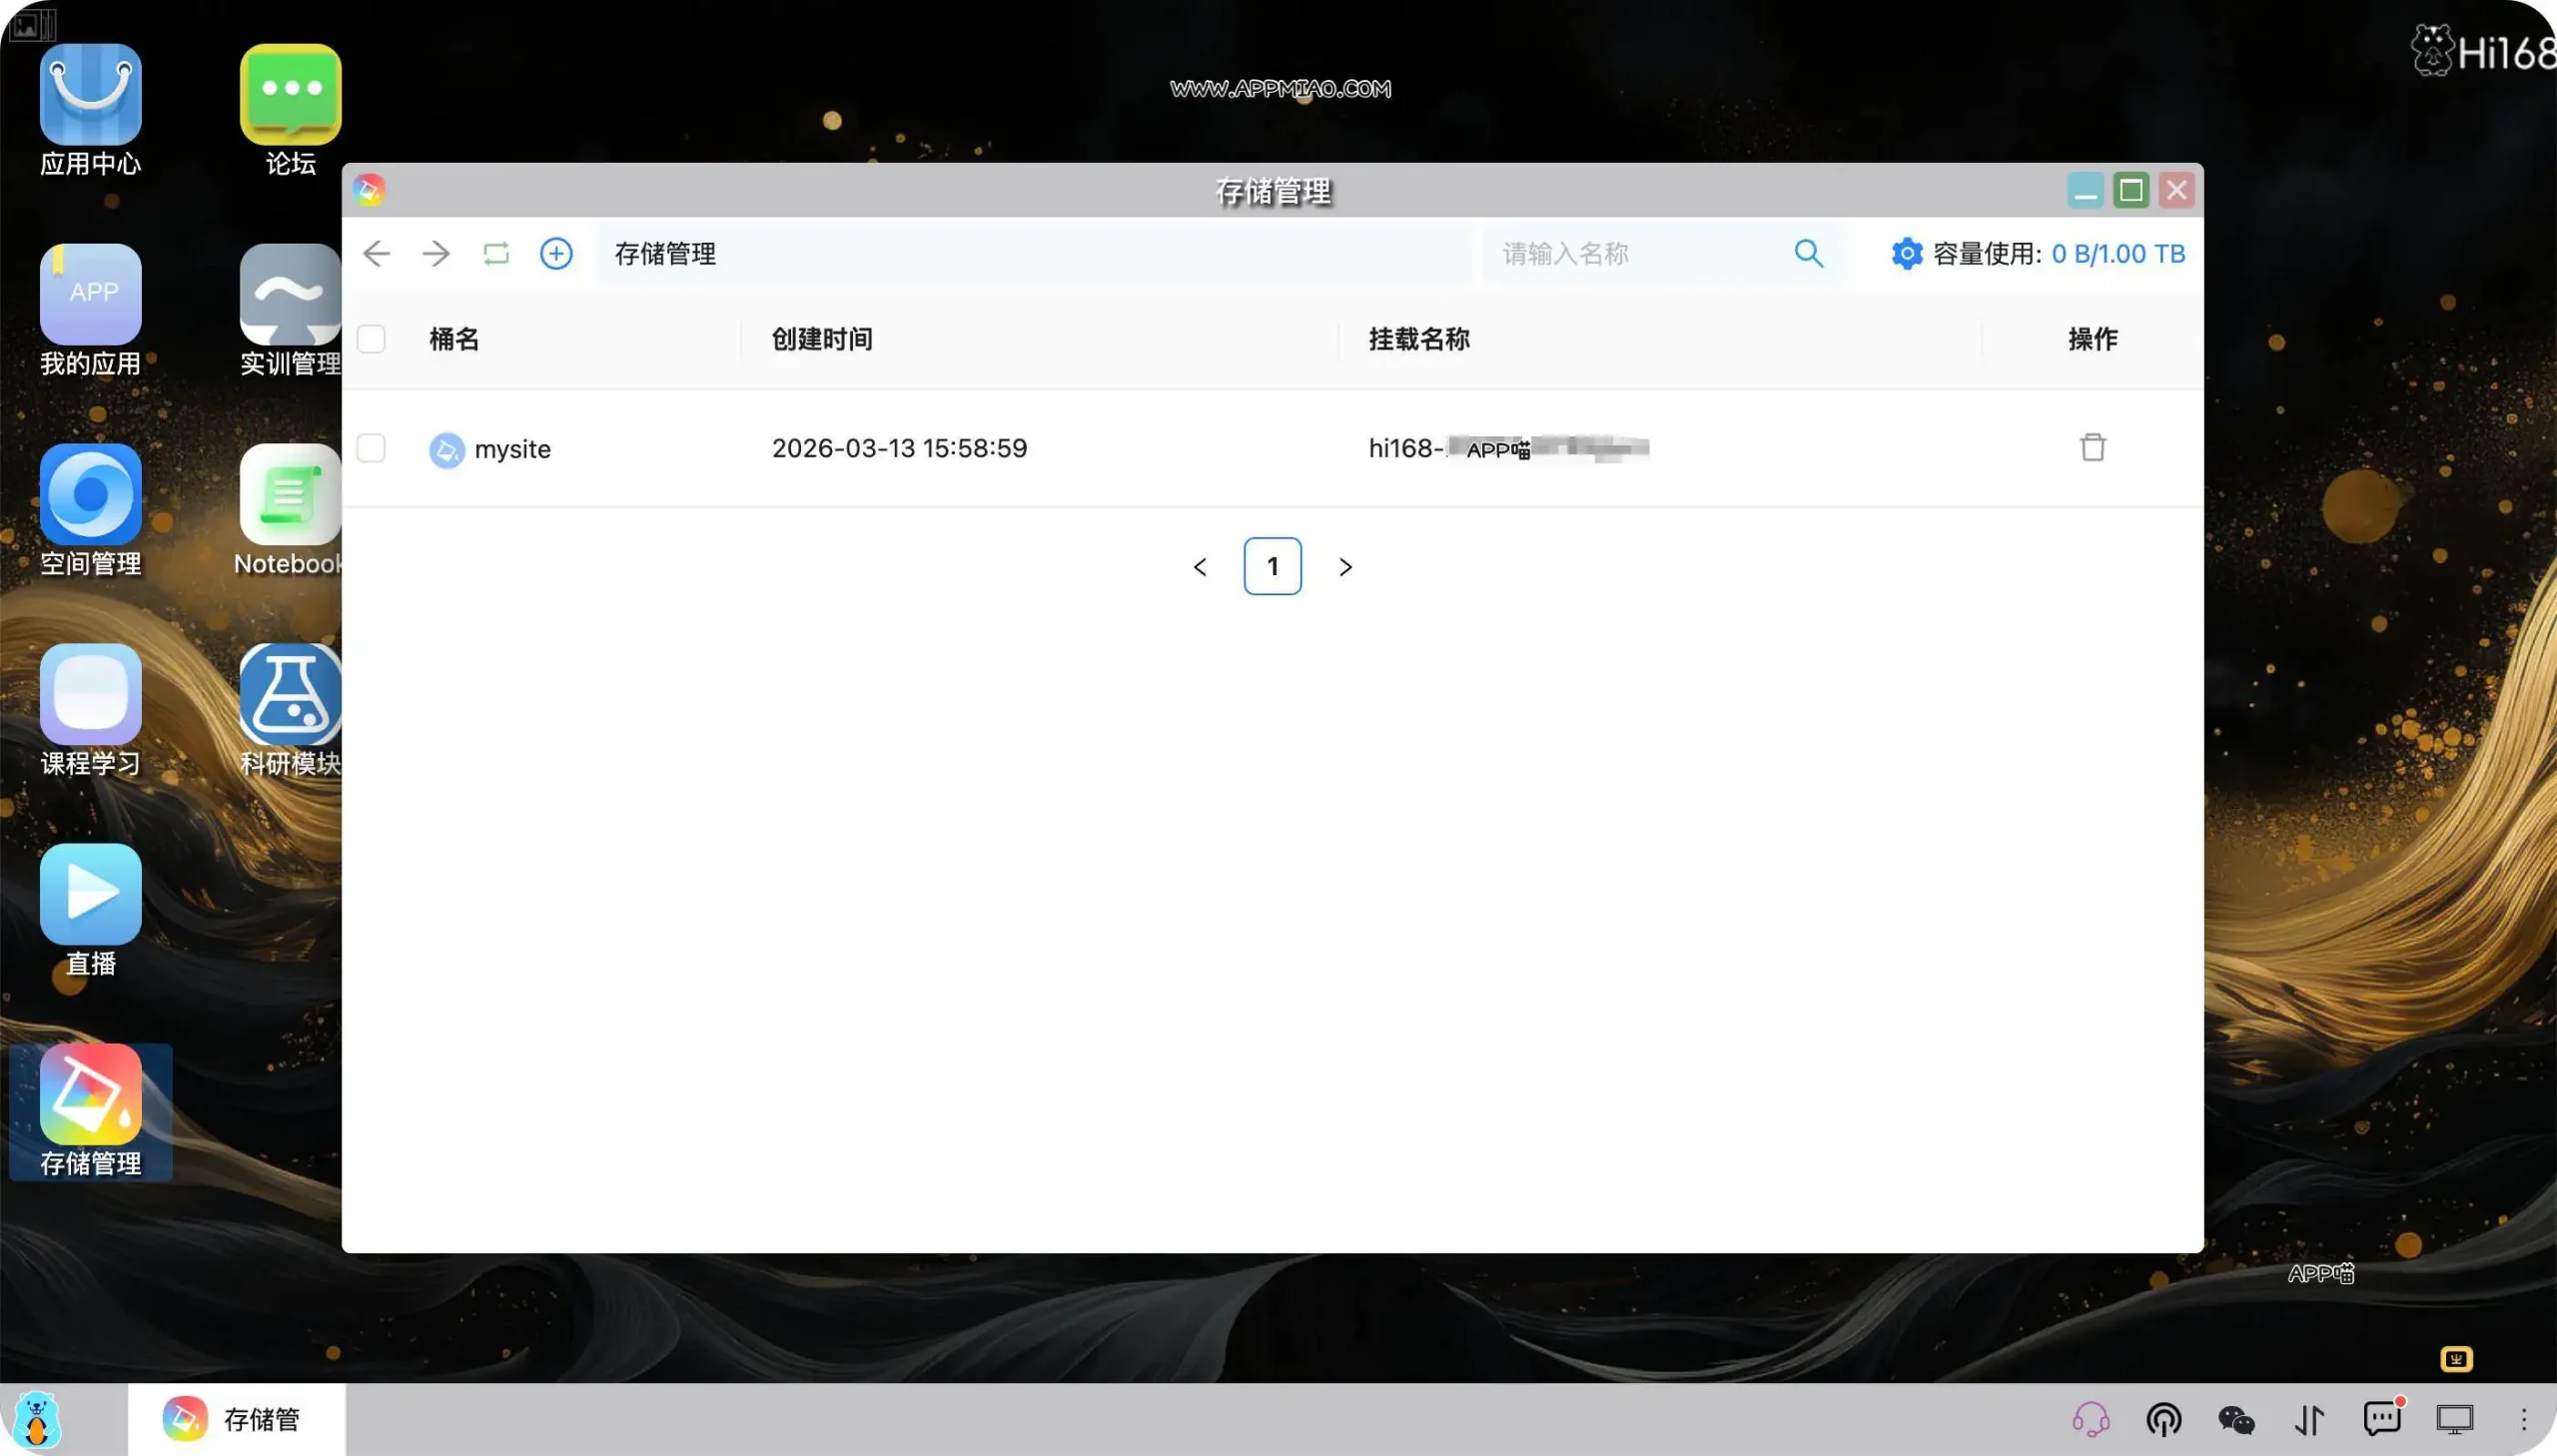Open the 应用中心 desktop icon

(90, 95)
